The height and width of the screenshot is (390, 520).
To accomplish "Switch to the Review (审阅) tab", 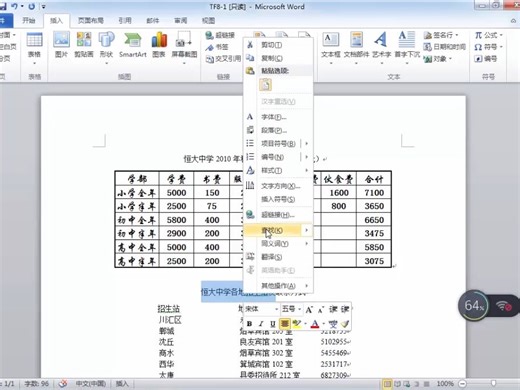I will (x=181, y=21).
